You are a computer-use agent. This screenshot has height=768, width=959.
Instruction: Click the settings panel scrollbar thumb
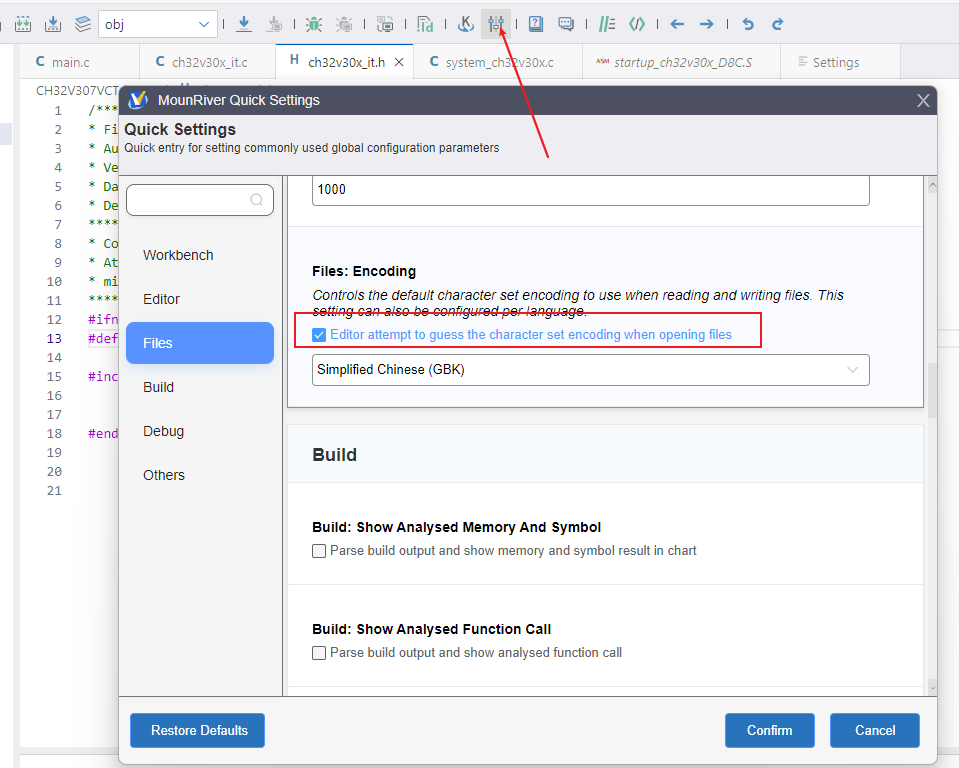click(932, 390)
